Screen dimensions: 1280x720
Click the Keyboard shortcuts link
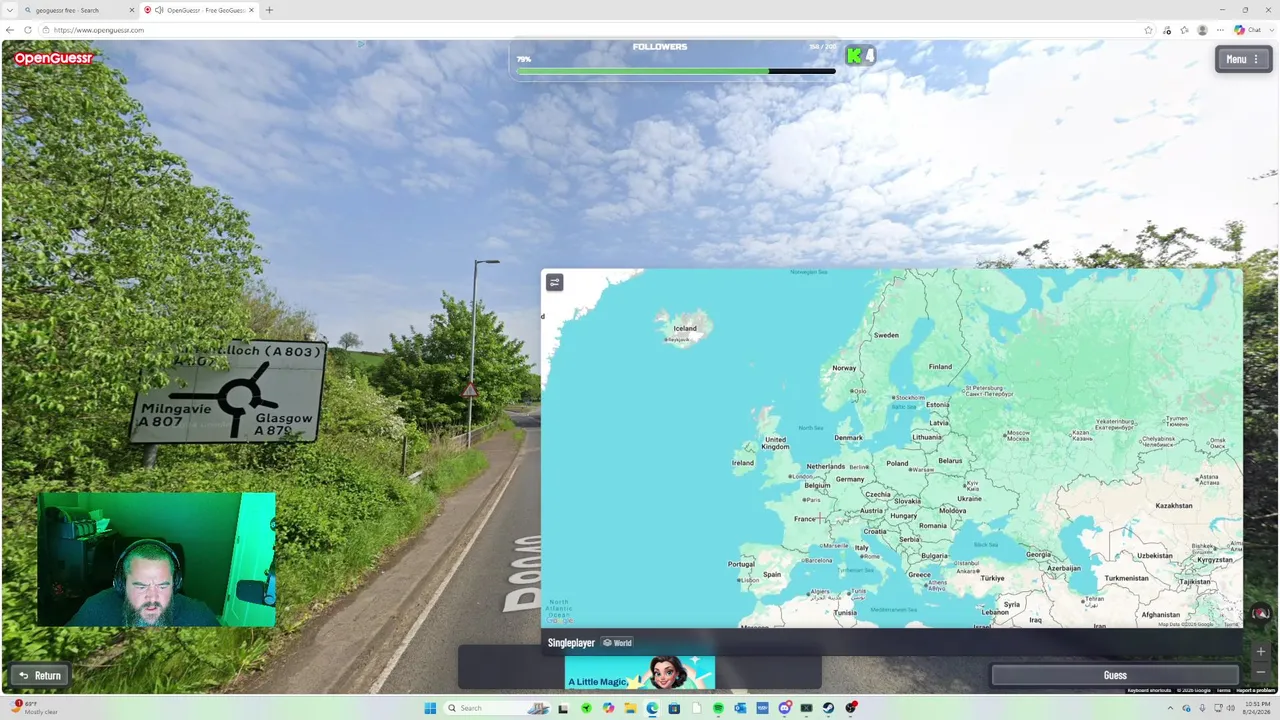pos(1149,690)
